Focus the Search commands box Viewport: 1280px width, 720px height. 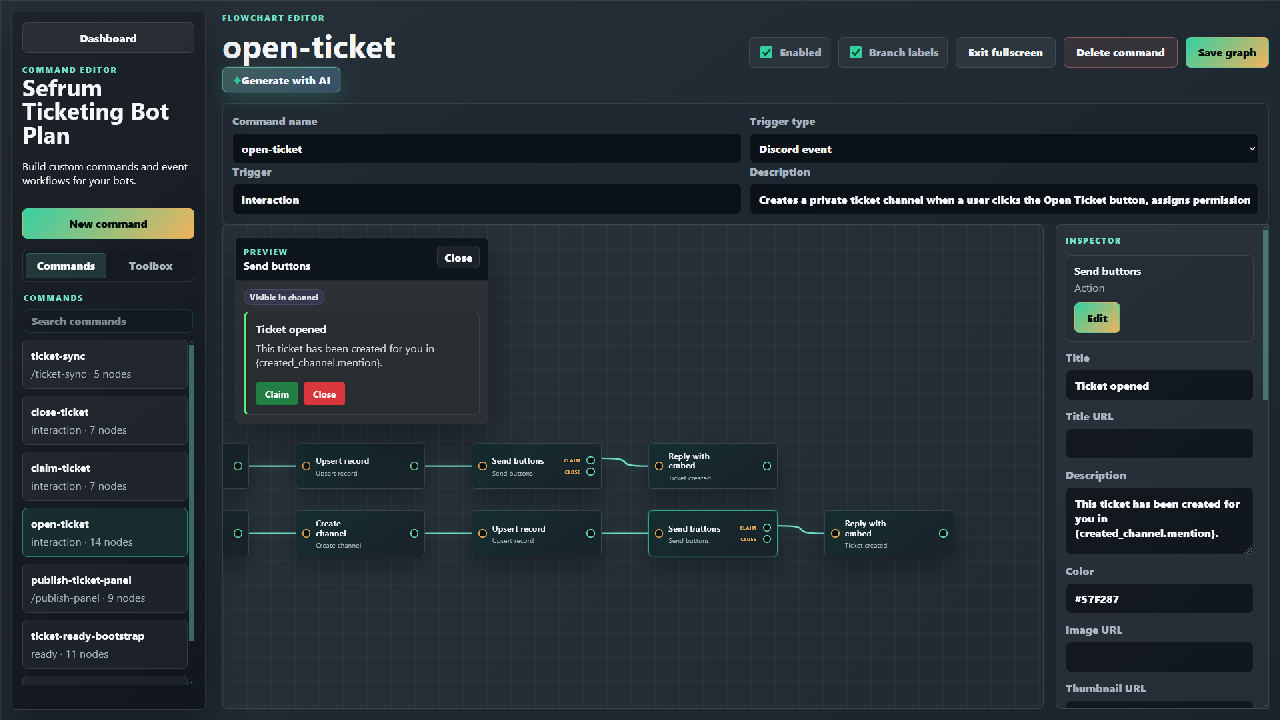[108, 321]
